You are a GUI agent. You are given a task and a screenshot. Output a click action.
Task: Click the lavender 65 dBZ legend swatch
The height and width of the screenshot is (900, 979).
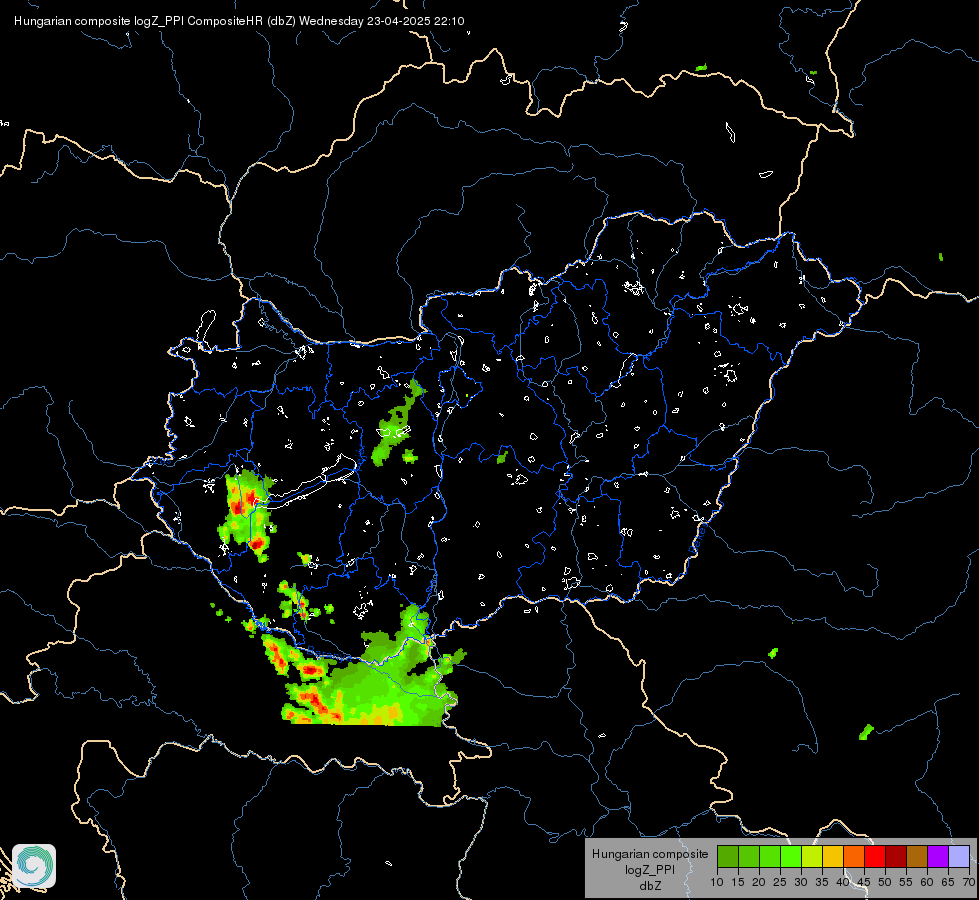click(x=958, y=856)
